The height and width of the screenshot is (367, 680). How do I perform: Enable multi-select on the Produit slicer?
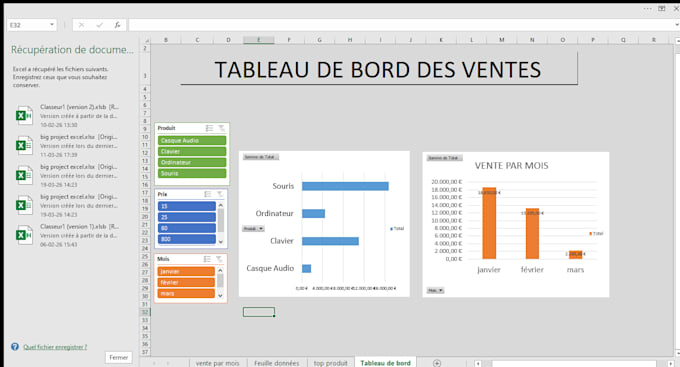209,128
